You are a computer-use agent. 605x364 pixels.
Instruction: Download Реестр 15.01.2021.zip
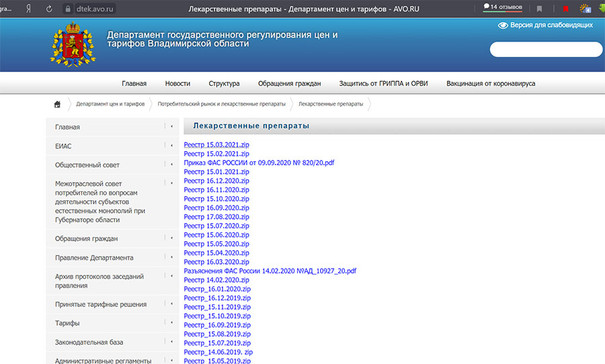[216, 172]
